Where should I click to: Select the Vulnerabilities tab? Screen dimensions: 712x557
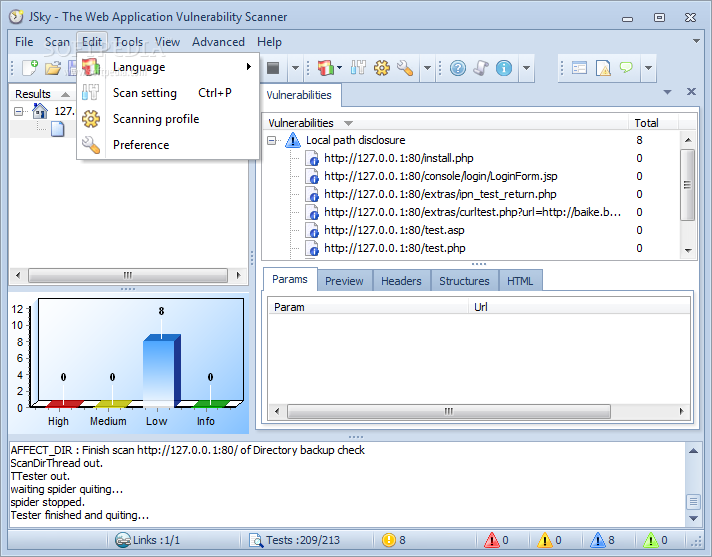(299, 95)
